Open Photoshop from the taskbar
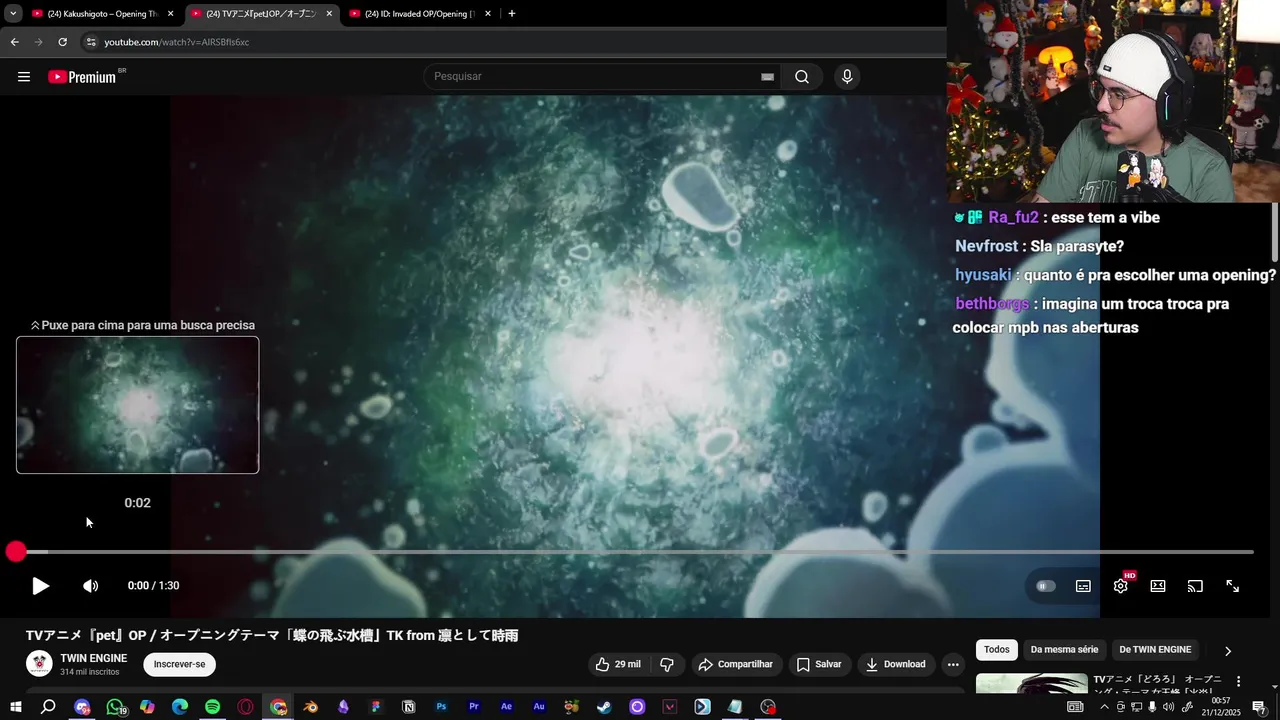This screenshot has width=1280, height=720. point(441,707)
